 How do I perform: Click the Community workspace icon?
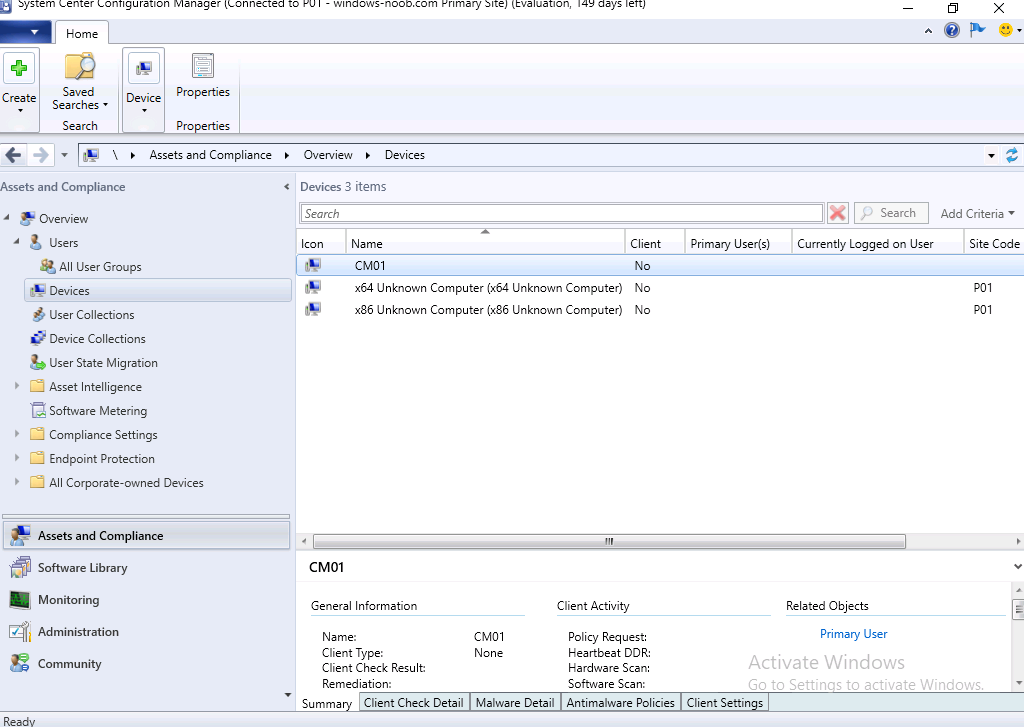point(20,664)
